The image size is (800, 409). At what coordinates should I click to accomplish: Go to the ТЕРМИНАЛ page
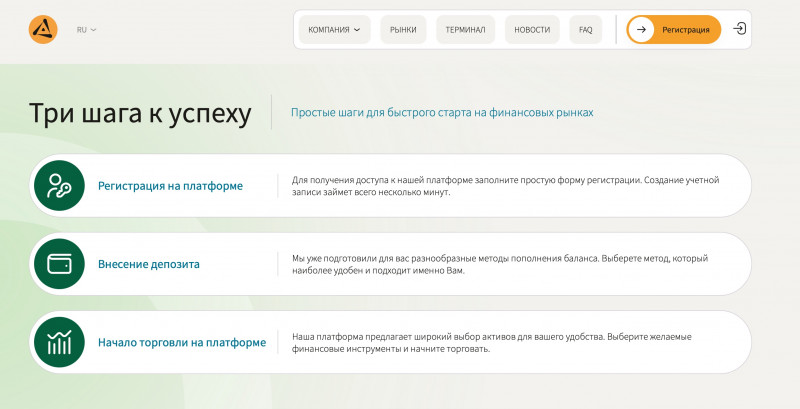pyautogui.click(x=465, y=30)
